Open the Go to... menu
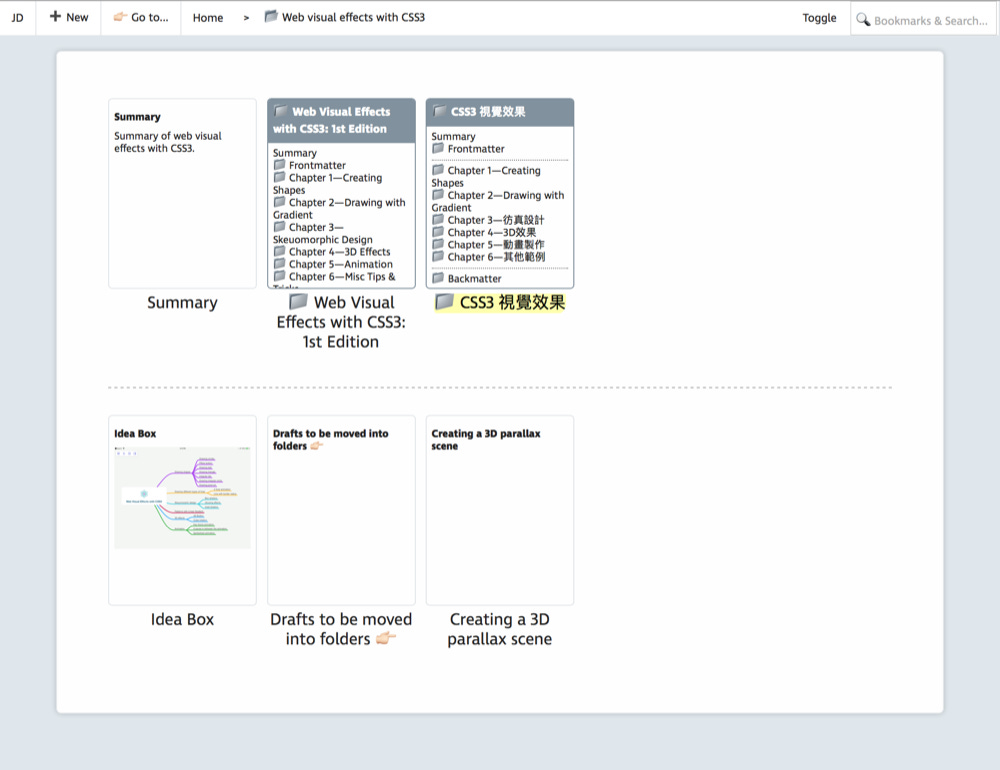The width and height of the screenshot is (1000, 770). point(141,17)
